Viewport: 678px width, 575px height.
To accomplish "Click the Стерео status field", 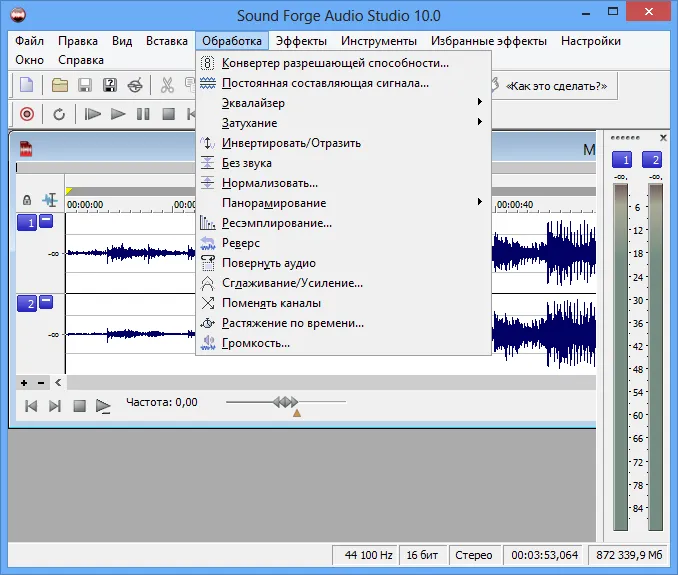I will coord(474,555).
